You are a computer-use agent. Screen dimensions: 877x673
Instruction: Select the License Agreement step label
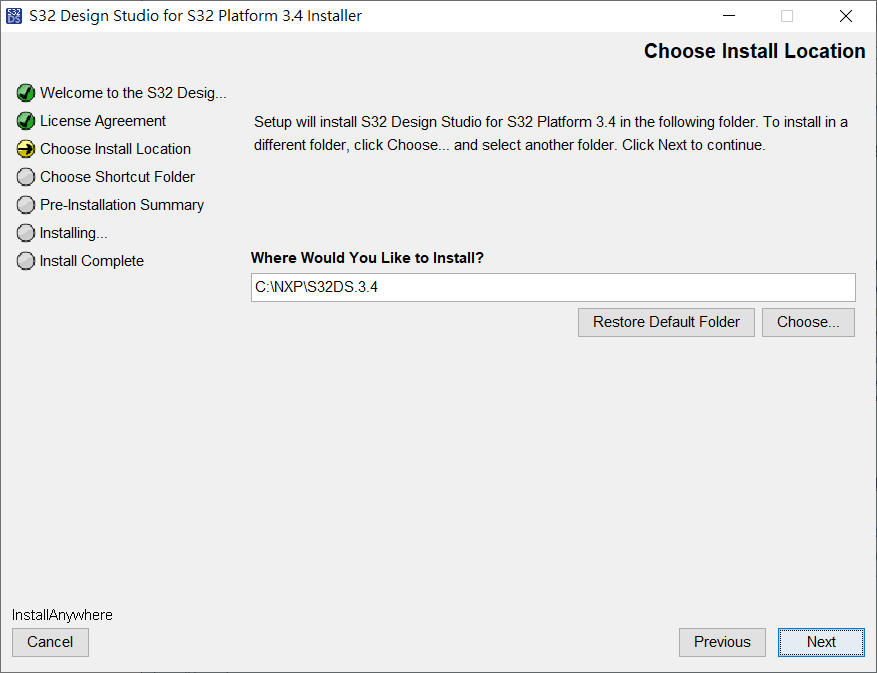pyautogui.click(x=103, y=121)
